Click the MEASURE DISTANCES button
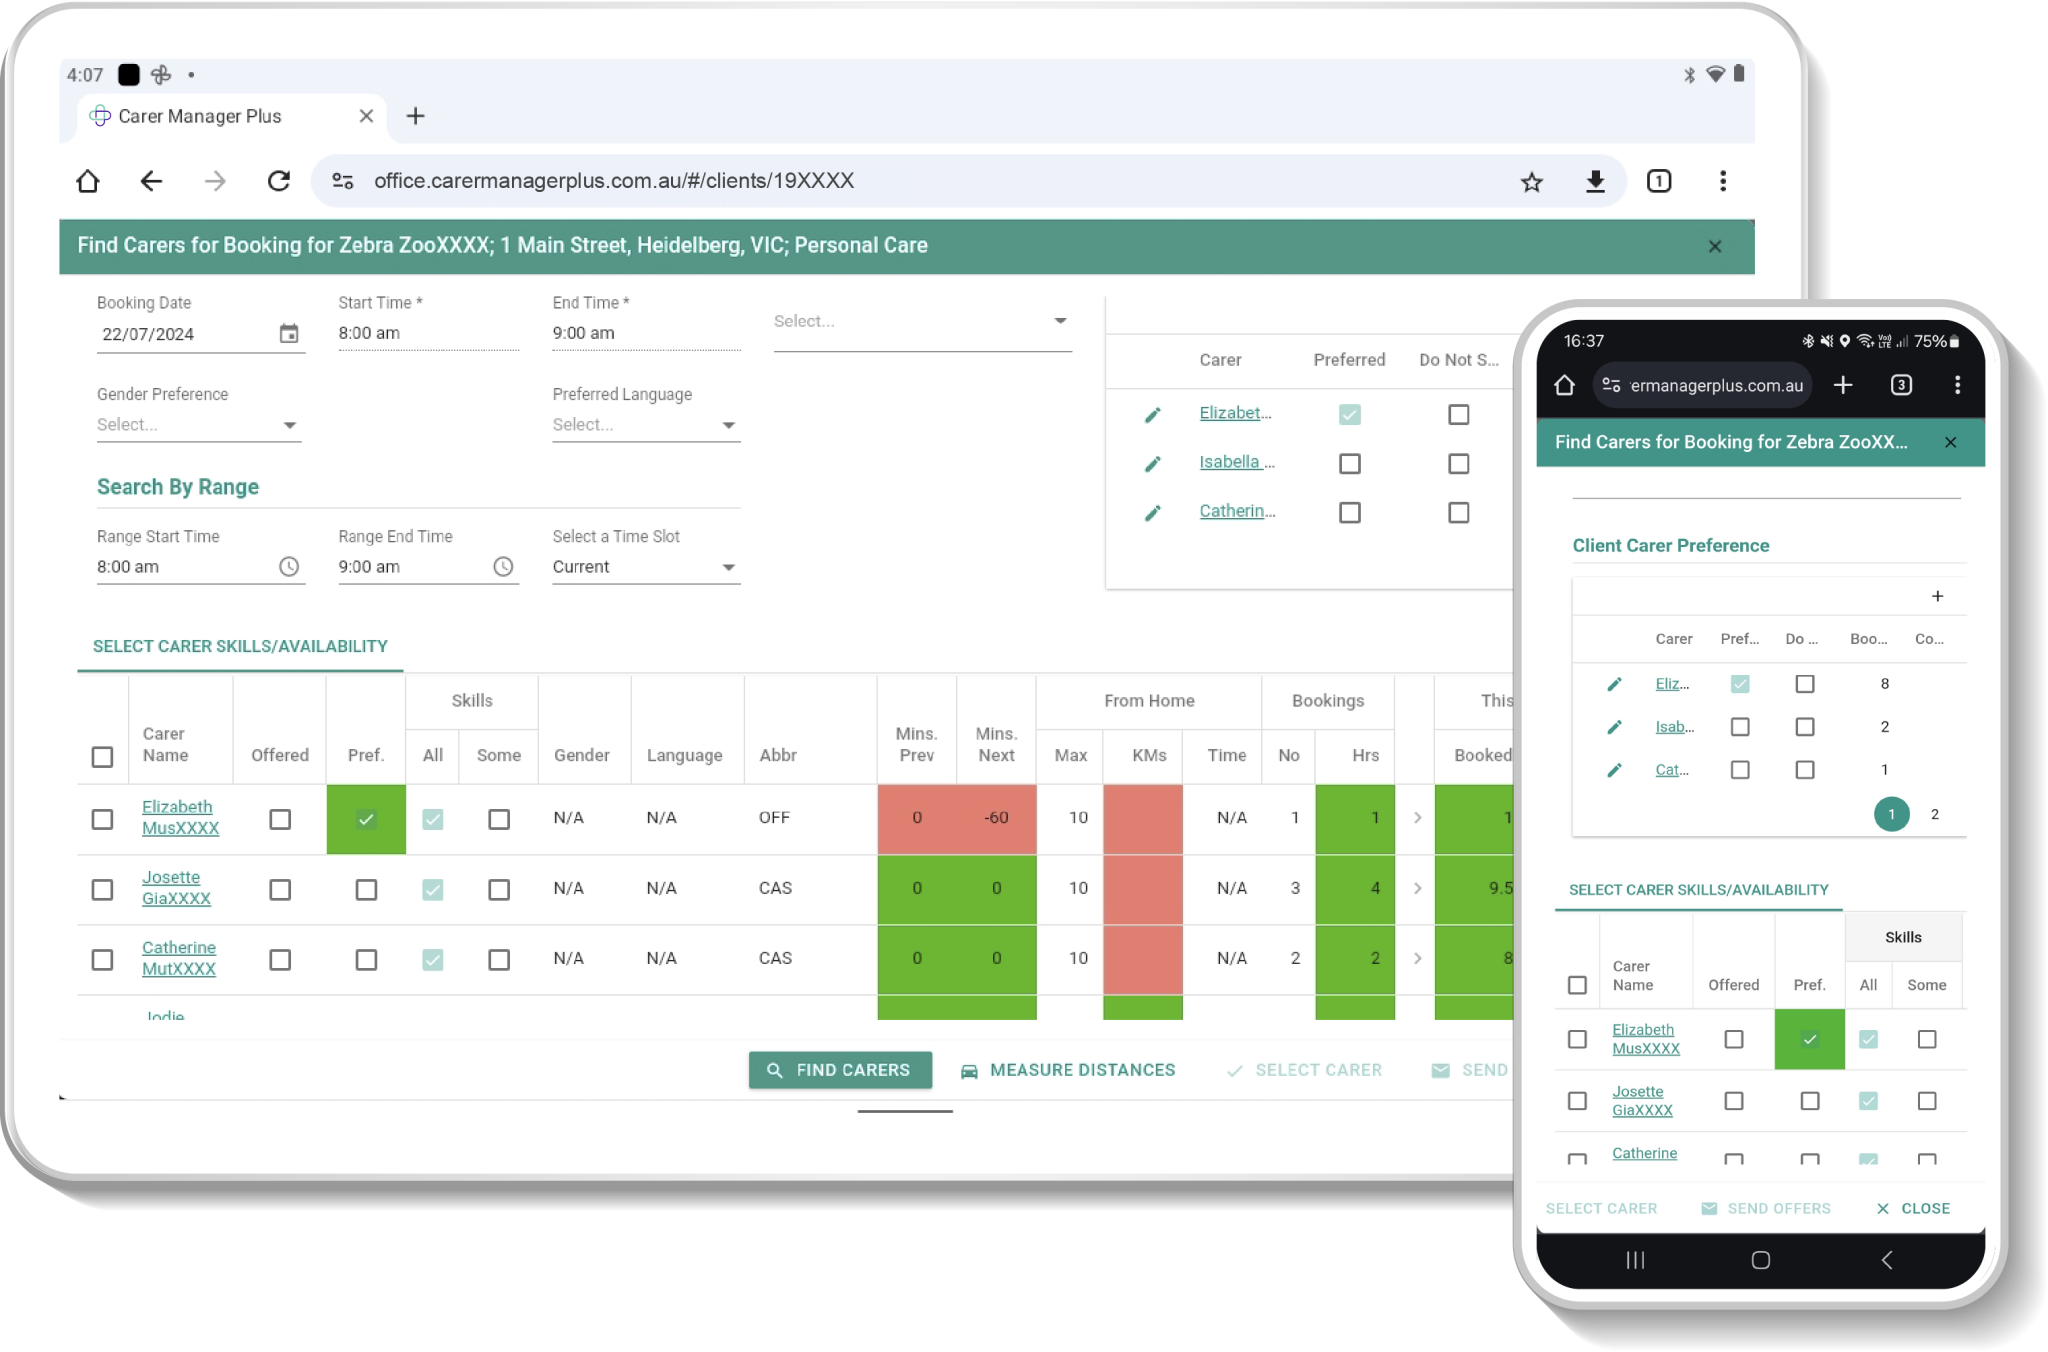This screenshot has width=2048, height=1352. coord(1068,1070)
